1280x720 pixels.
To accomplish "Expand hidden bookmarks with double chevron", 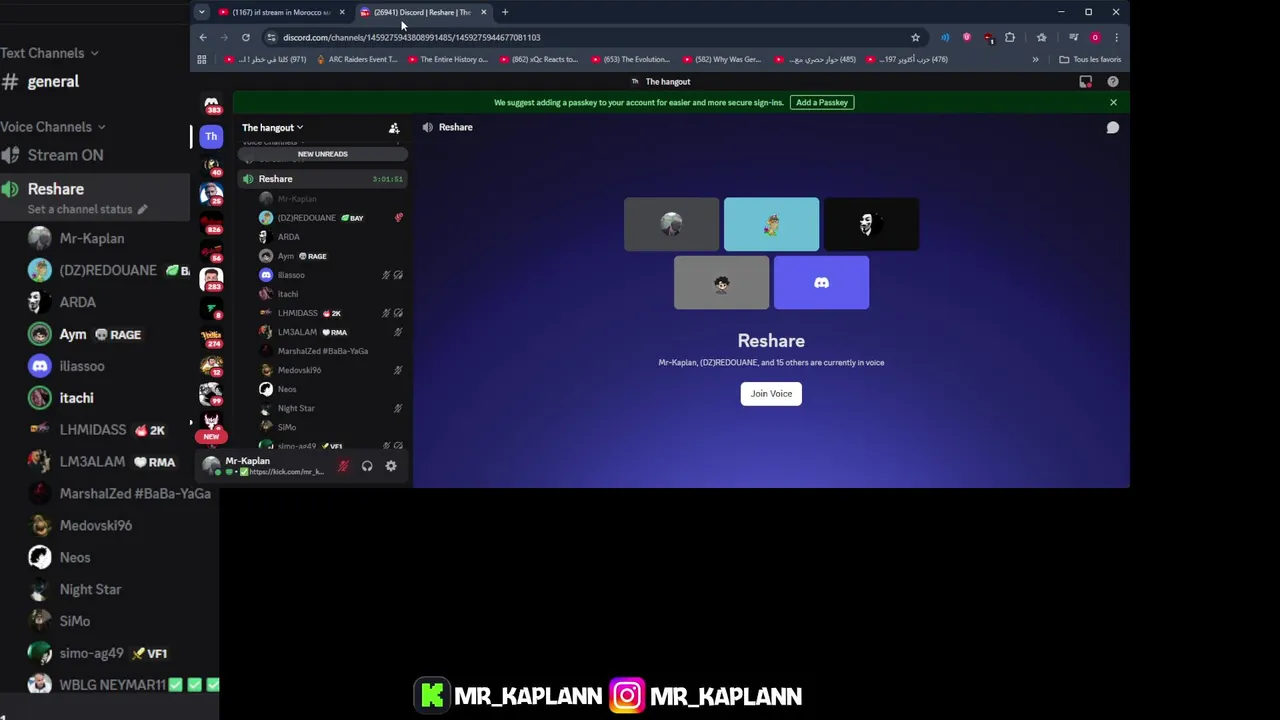I will [1035, 59].
